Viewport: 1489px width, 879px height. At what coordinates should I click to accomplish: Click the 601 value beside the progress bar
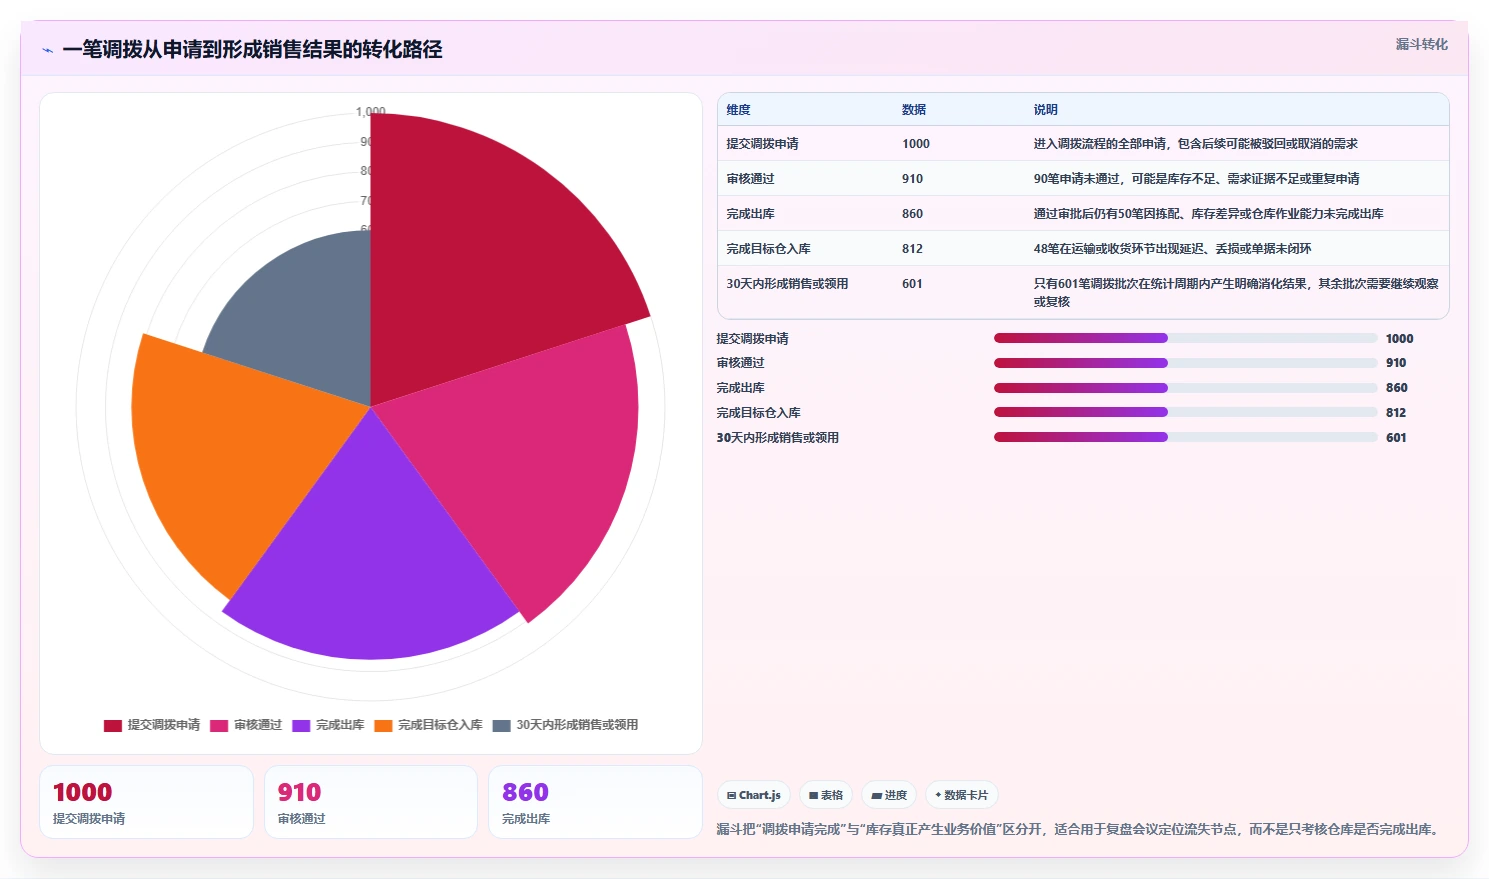tap(1396, 438)
